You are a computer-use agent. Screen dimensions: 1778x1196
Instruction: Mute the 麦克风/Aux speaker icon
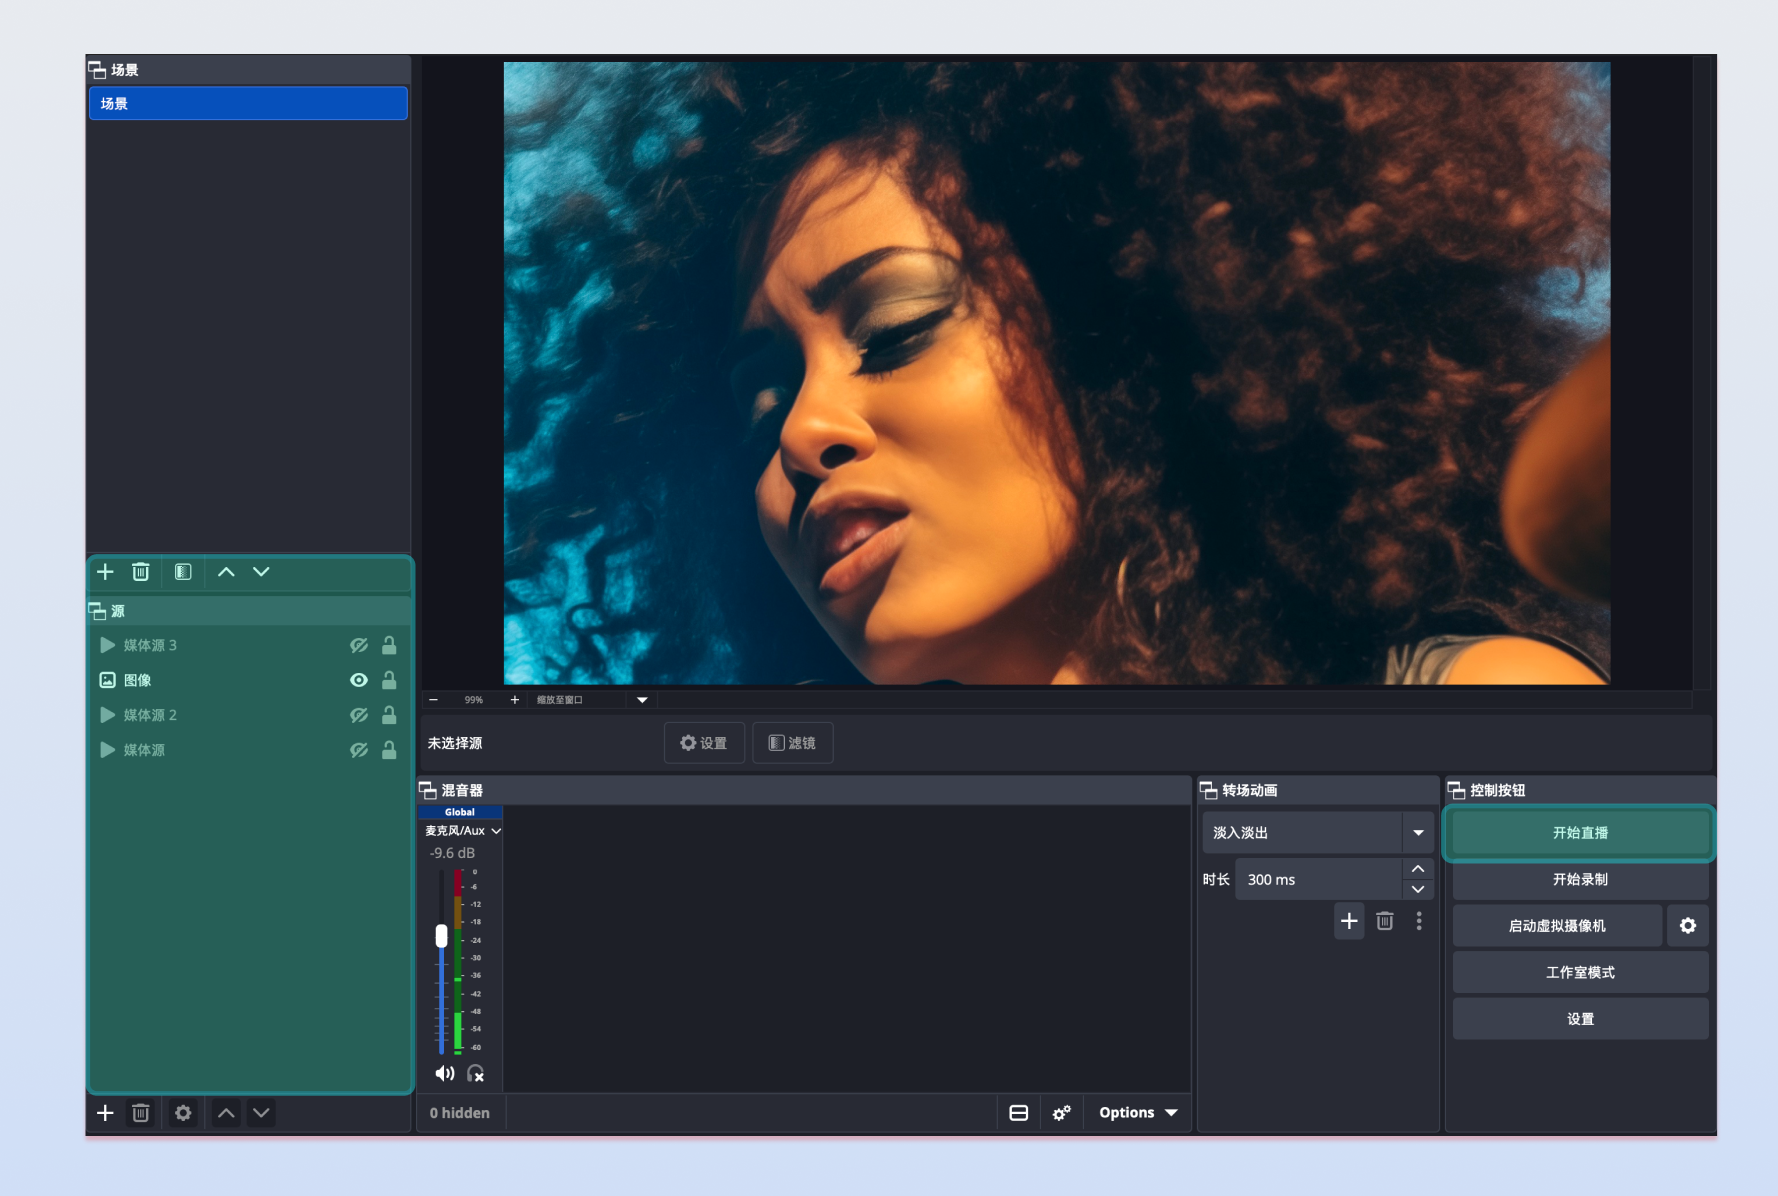click(x=445, y=1073)
